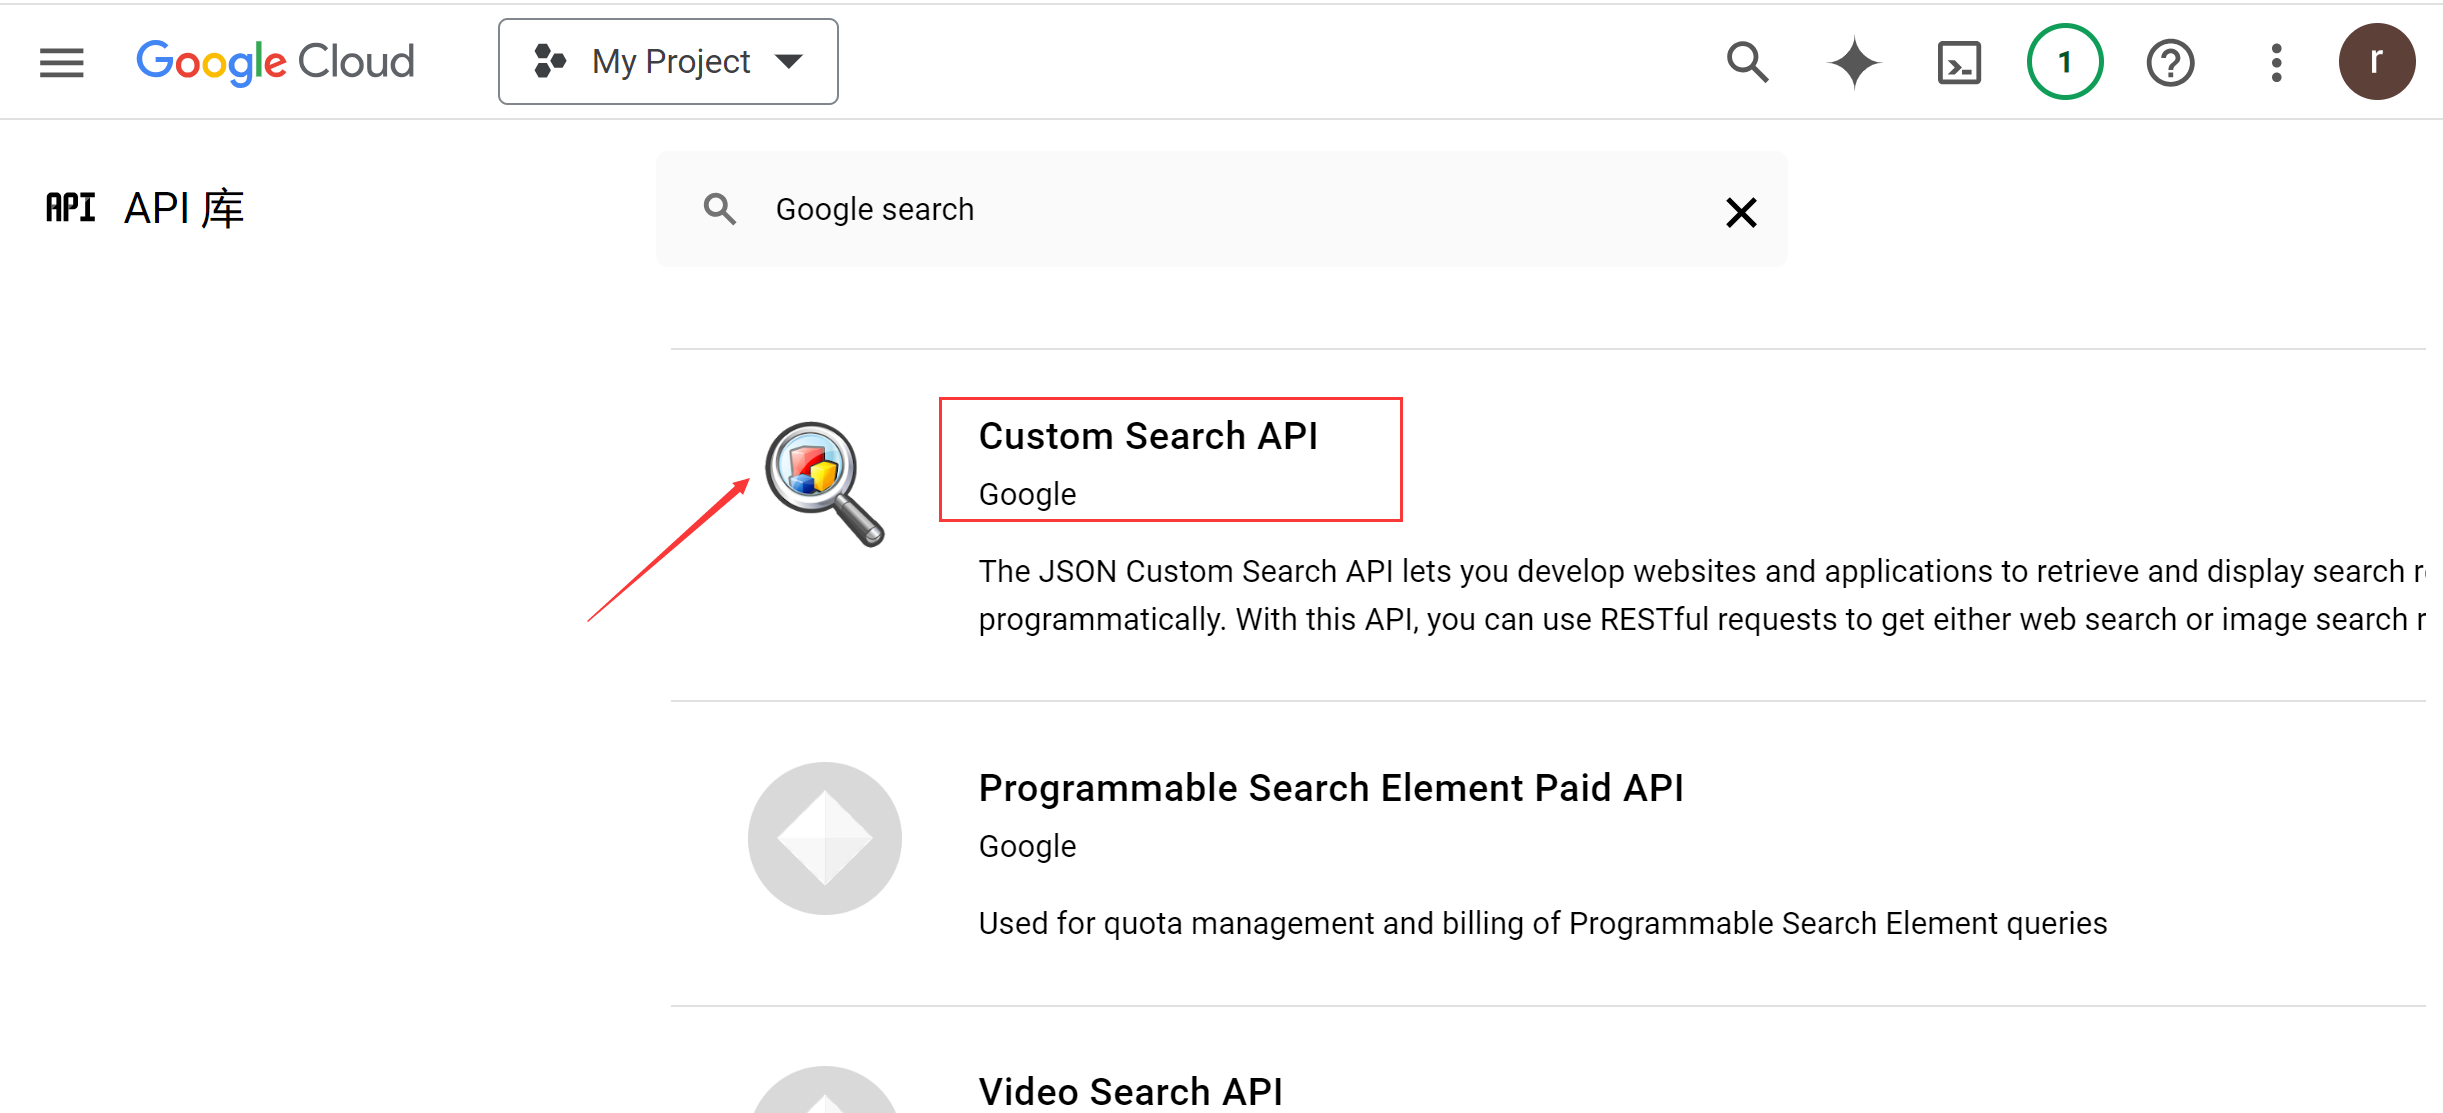The image size is (2443, 1113).
Task: Open notifications badge showing 1
Action: [2065, 62]
